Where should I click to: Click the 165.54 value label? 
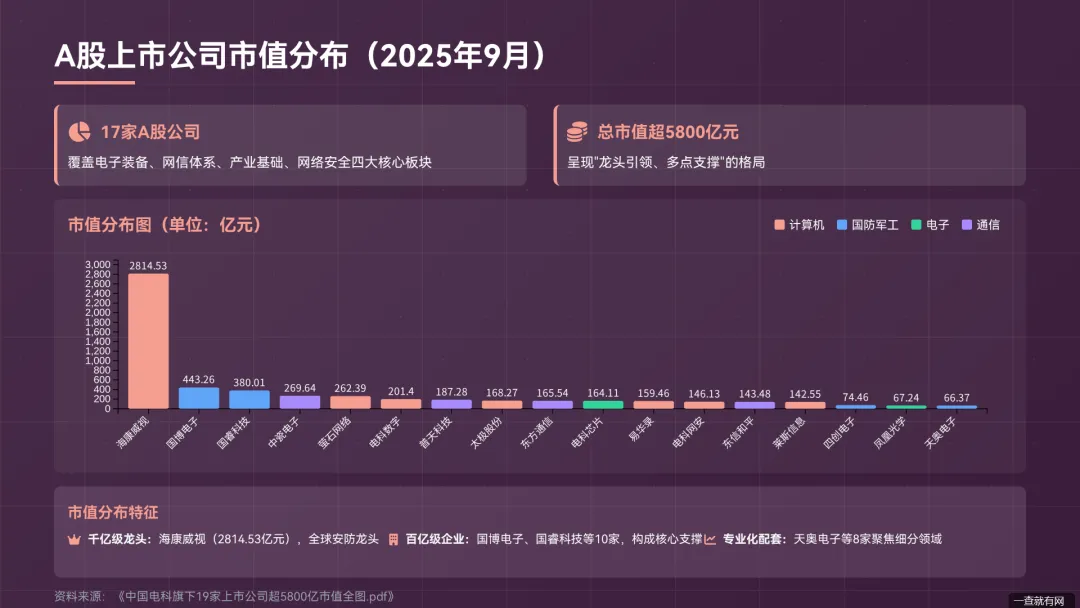552,392
